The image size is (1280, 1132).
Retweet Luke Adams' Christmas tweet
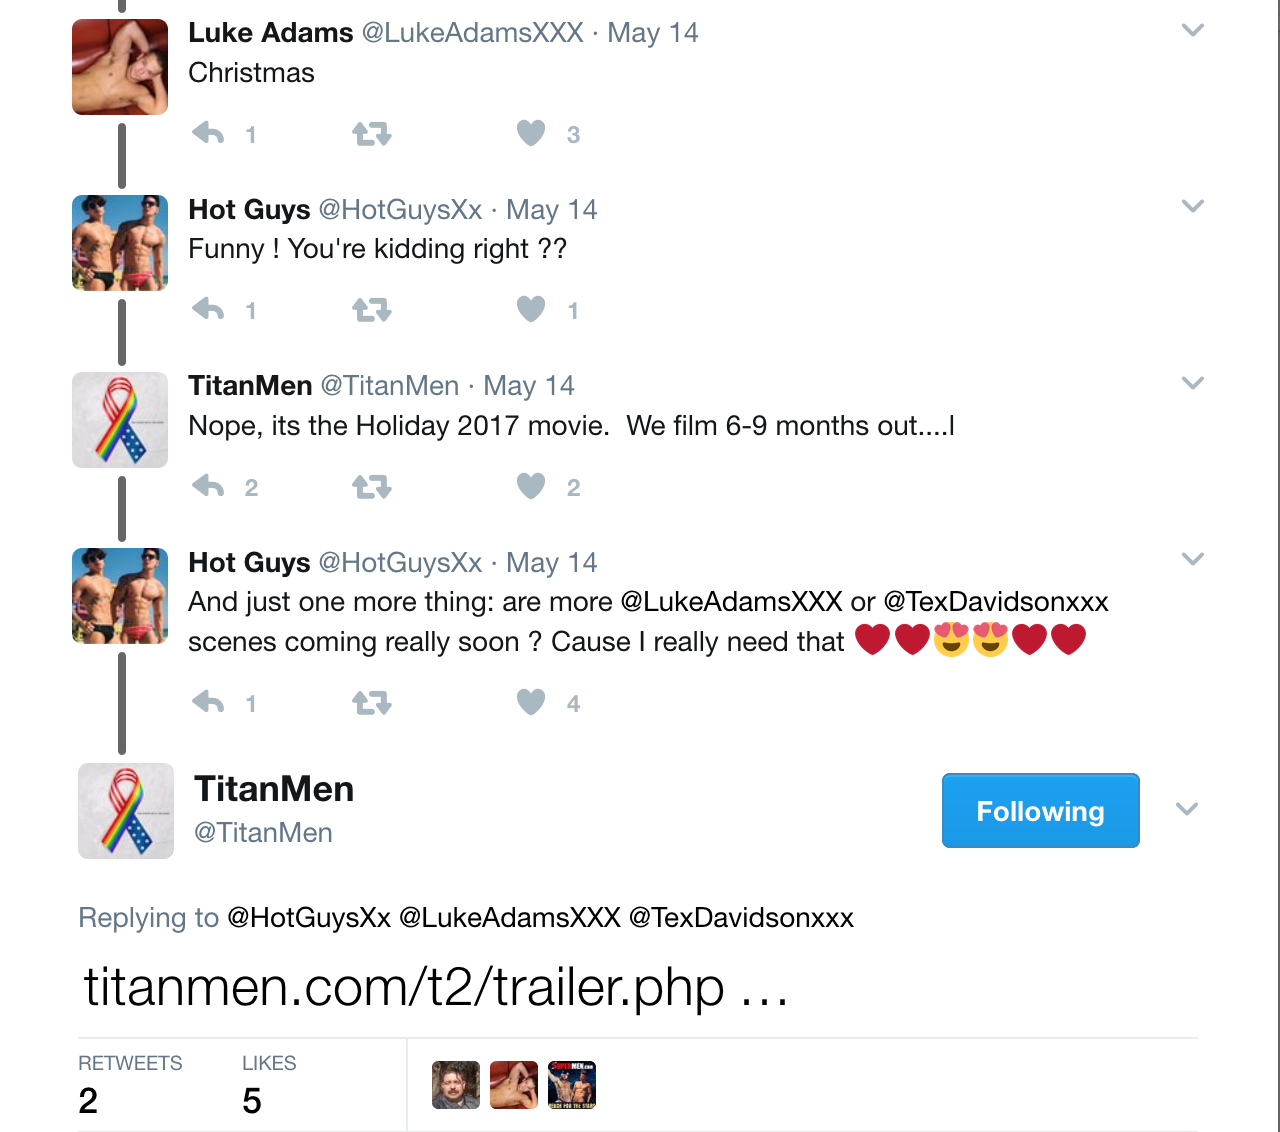click(371, 133)
